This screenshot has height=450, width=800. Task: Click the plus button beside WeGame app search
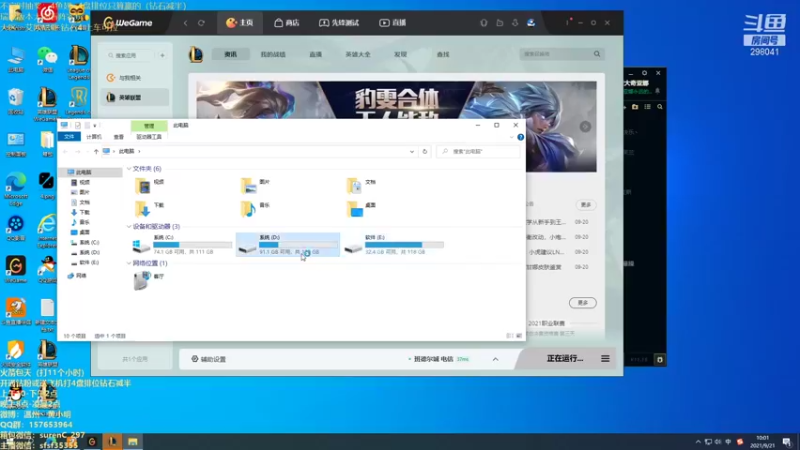click(x=162, y=55)
